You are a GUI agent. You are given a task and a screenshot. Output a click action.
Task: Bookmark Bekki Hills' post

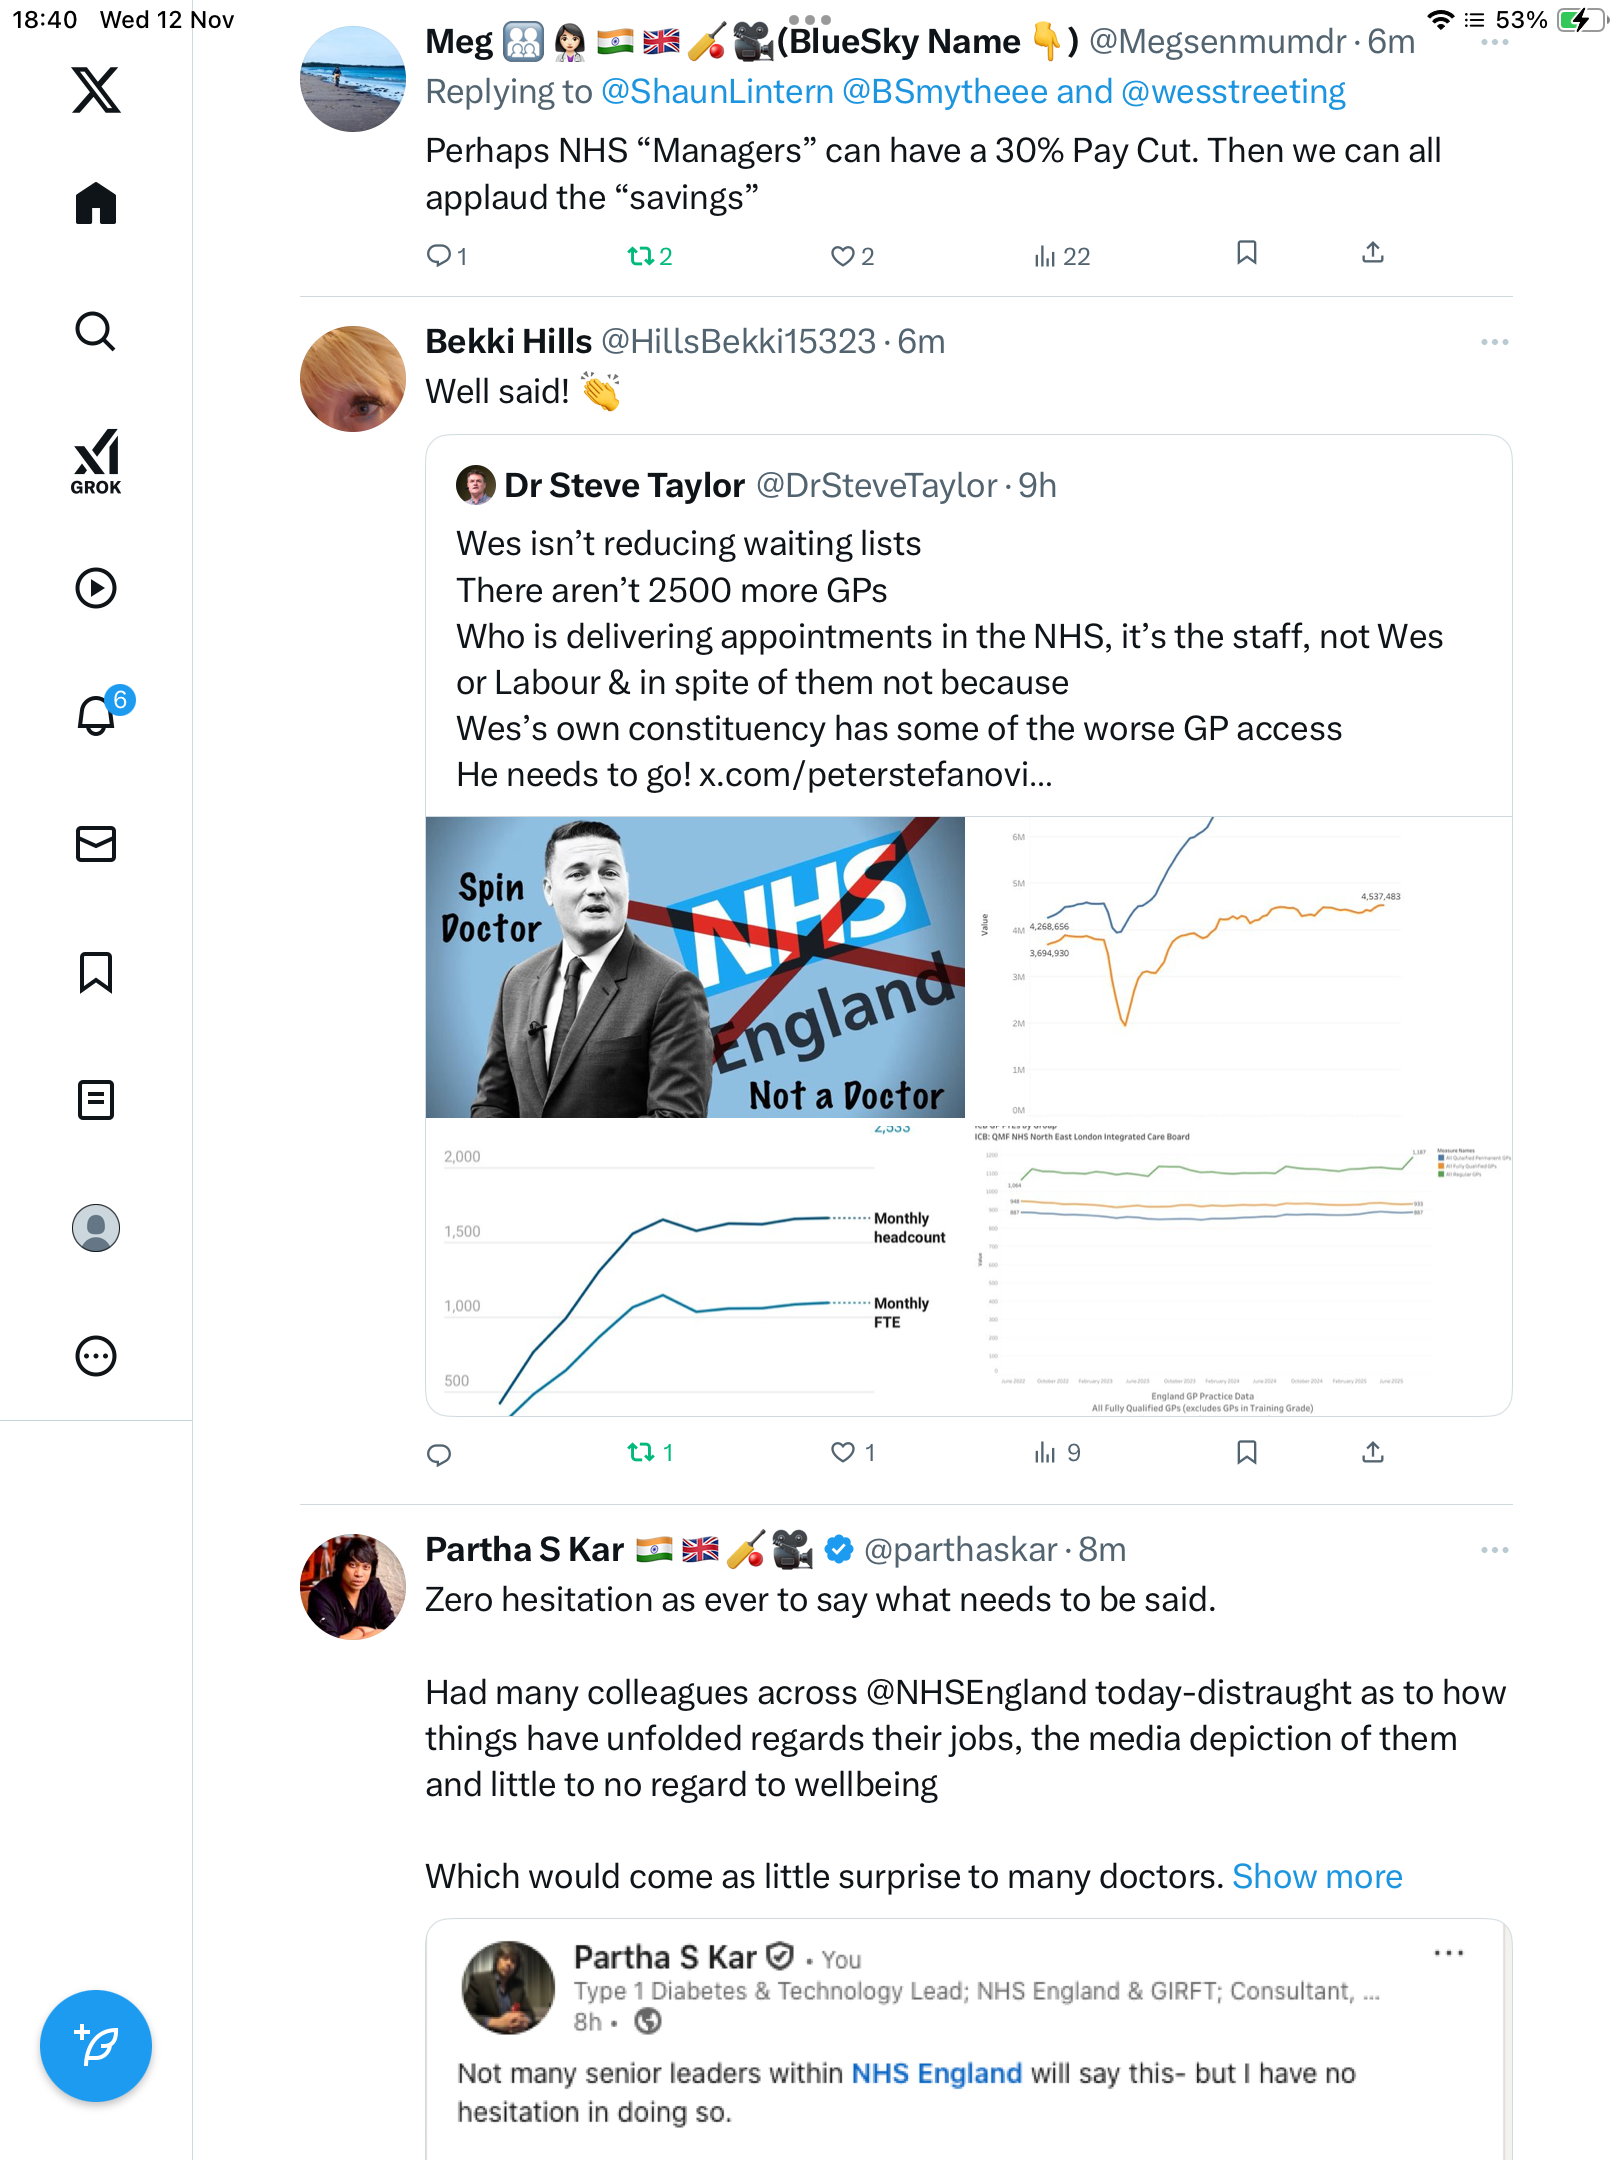click(1246, 1452)
